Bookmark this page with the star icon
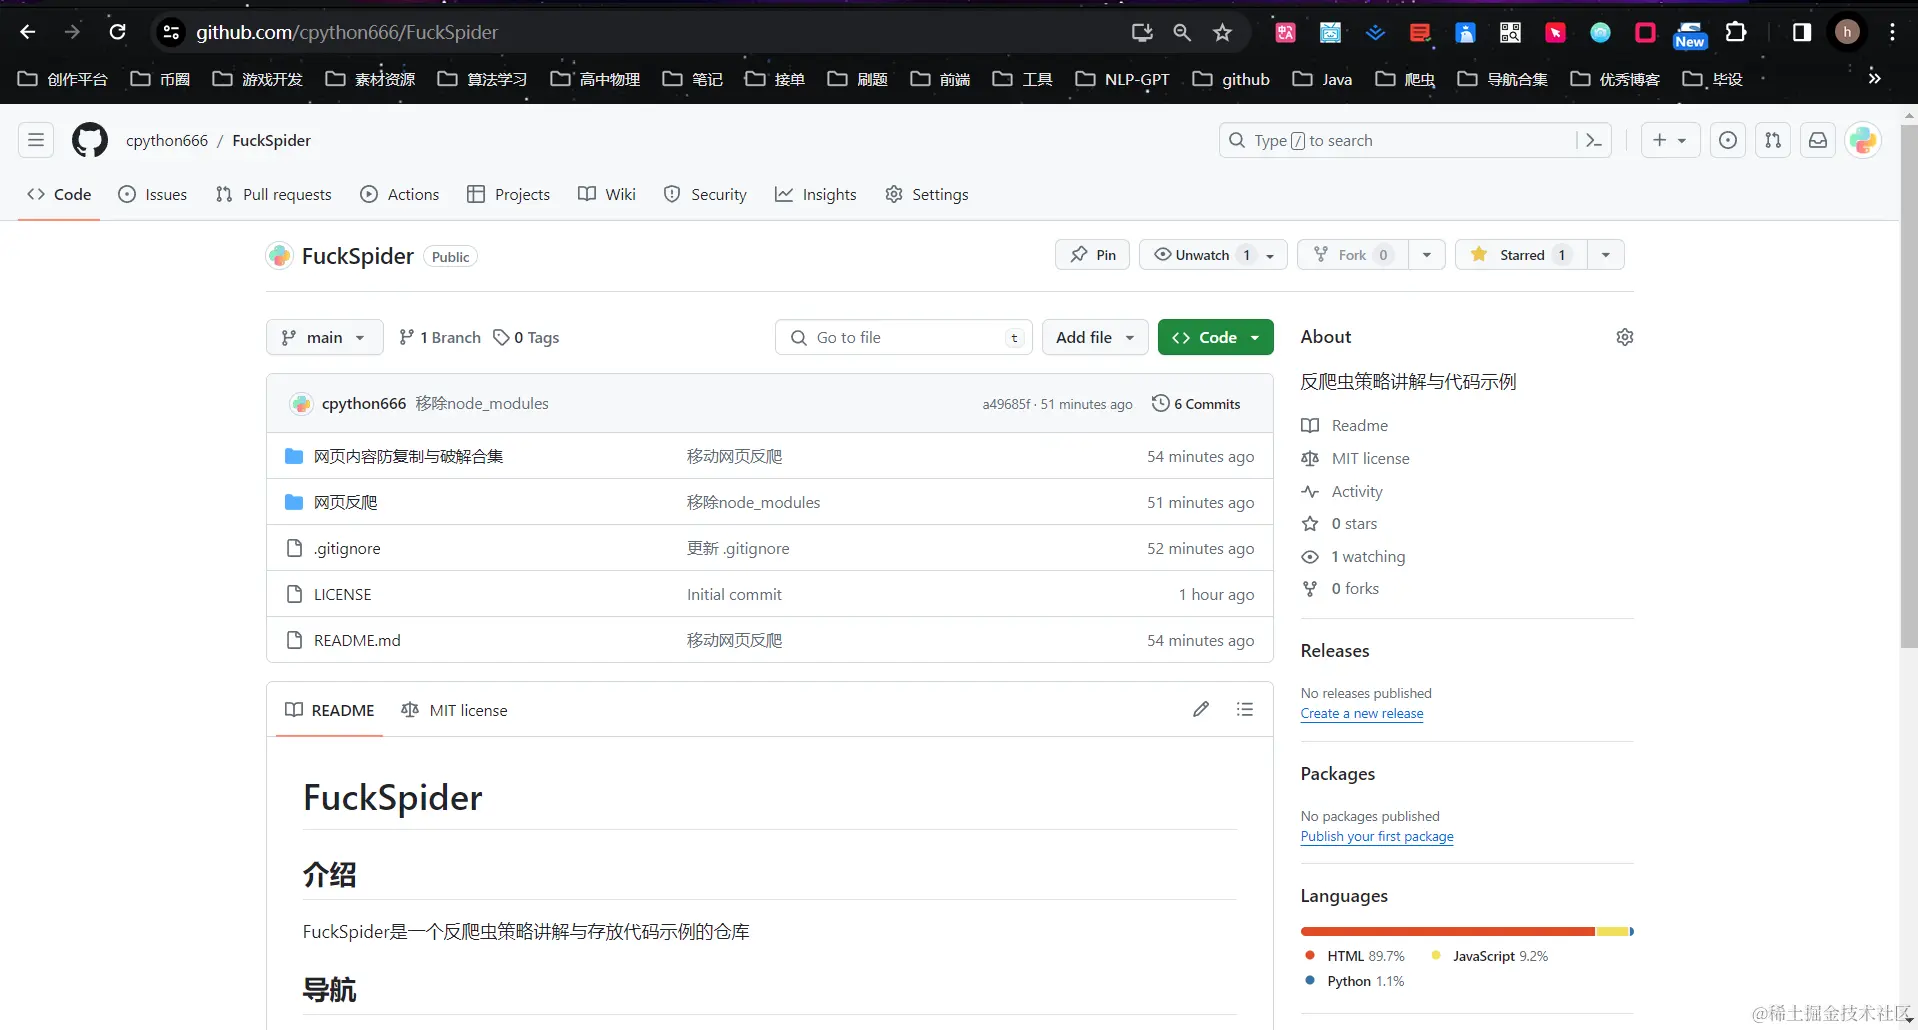The height and width of the screenshot is (1030, 1918). (x=1222, y=33)
